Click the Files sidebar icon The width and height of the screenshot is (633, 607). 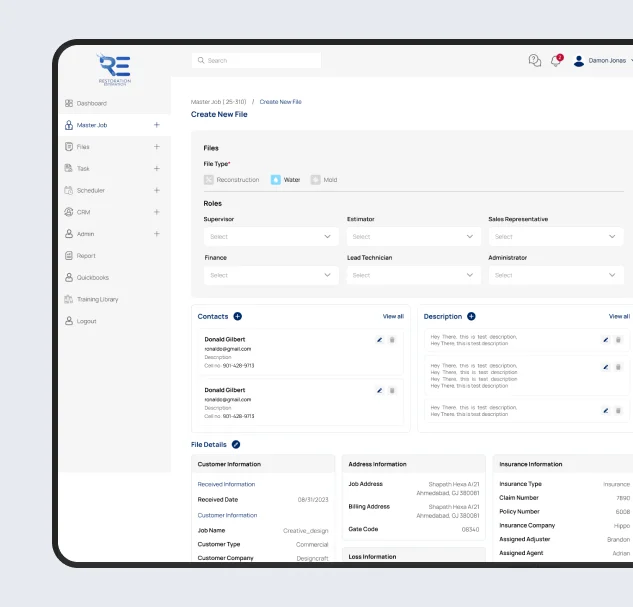click(x=69, y=147)
